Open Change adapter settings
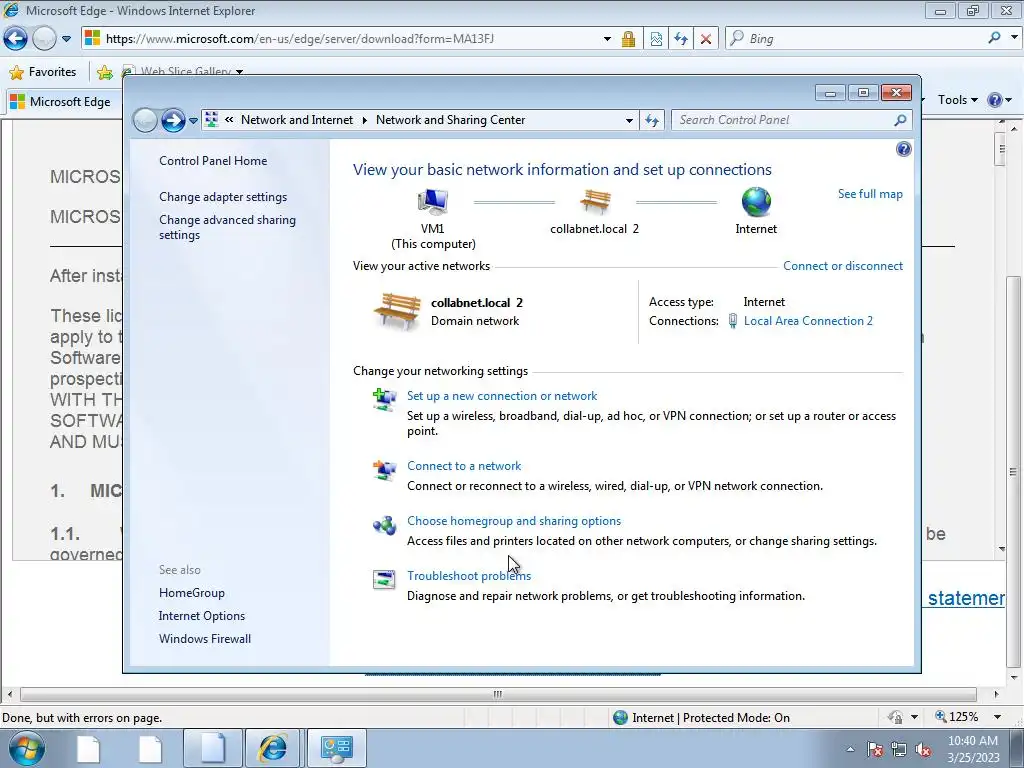This screenshot has height=768, width=1024. tap(223, 197)
